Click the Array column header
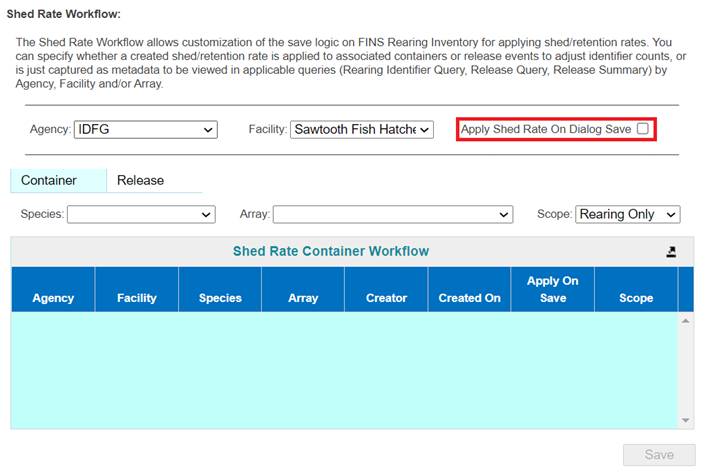The width and height of the screenshot is (715, 475). (303, 298)
